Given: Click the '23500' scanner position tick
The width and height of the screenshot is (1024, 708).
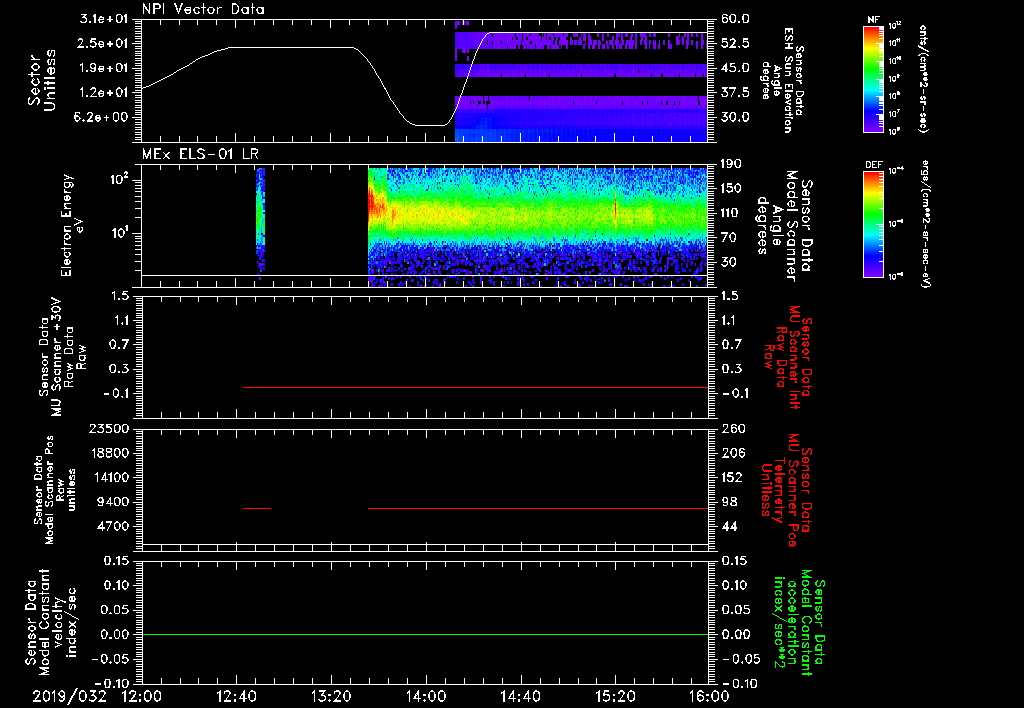Looking at the screenshot, I should [109, 428].
